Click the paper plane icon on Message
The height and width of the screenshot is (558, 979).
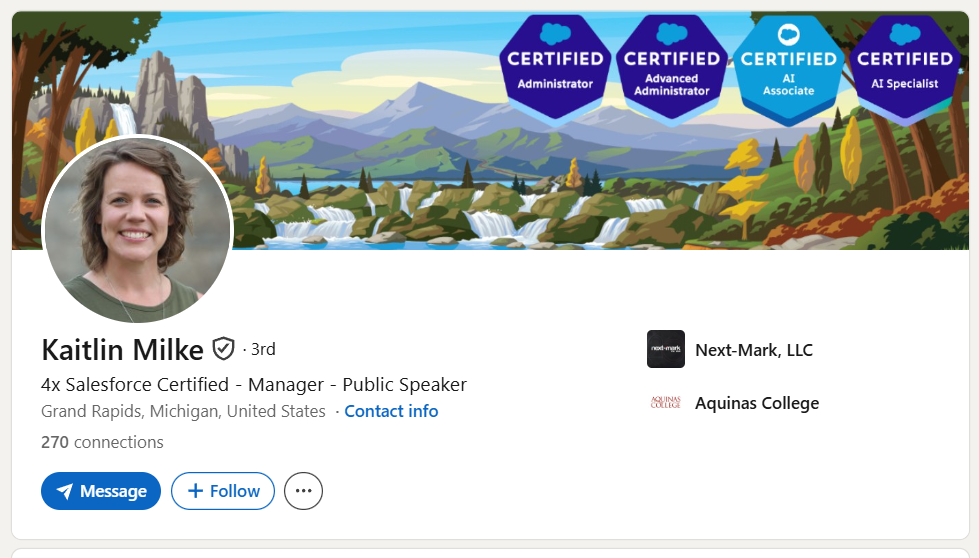(x=65, y=491)
